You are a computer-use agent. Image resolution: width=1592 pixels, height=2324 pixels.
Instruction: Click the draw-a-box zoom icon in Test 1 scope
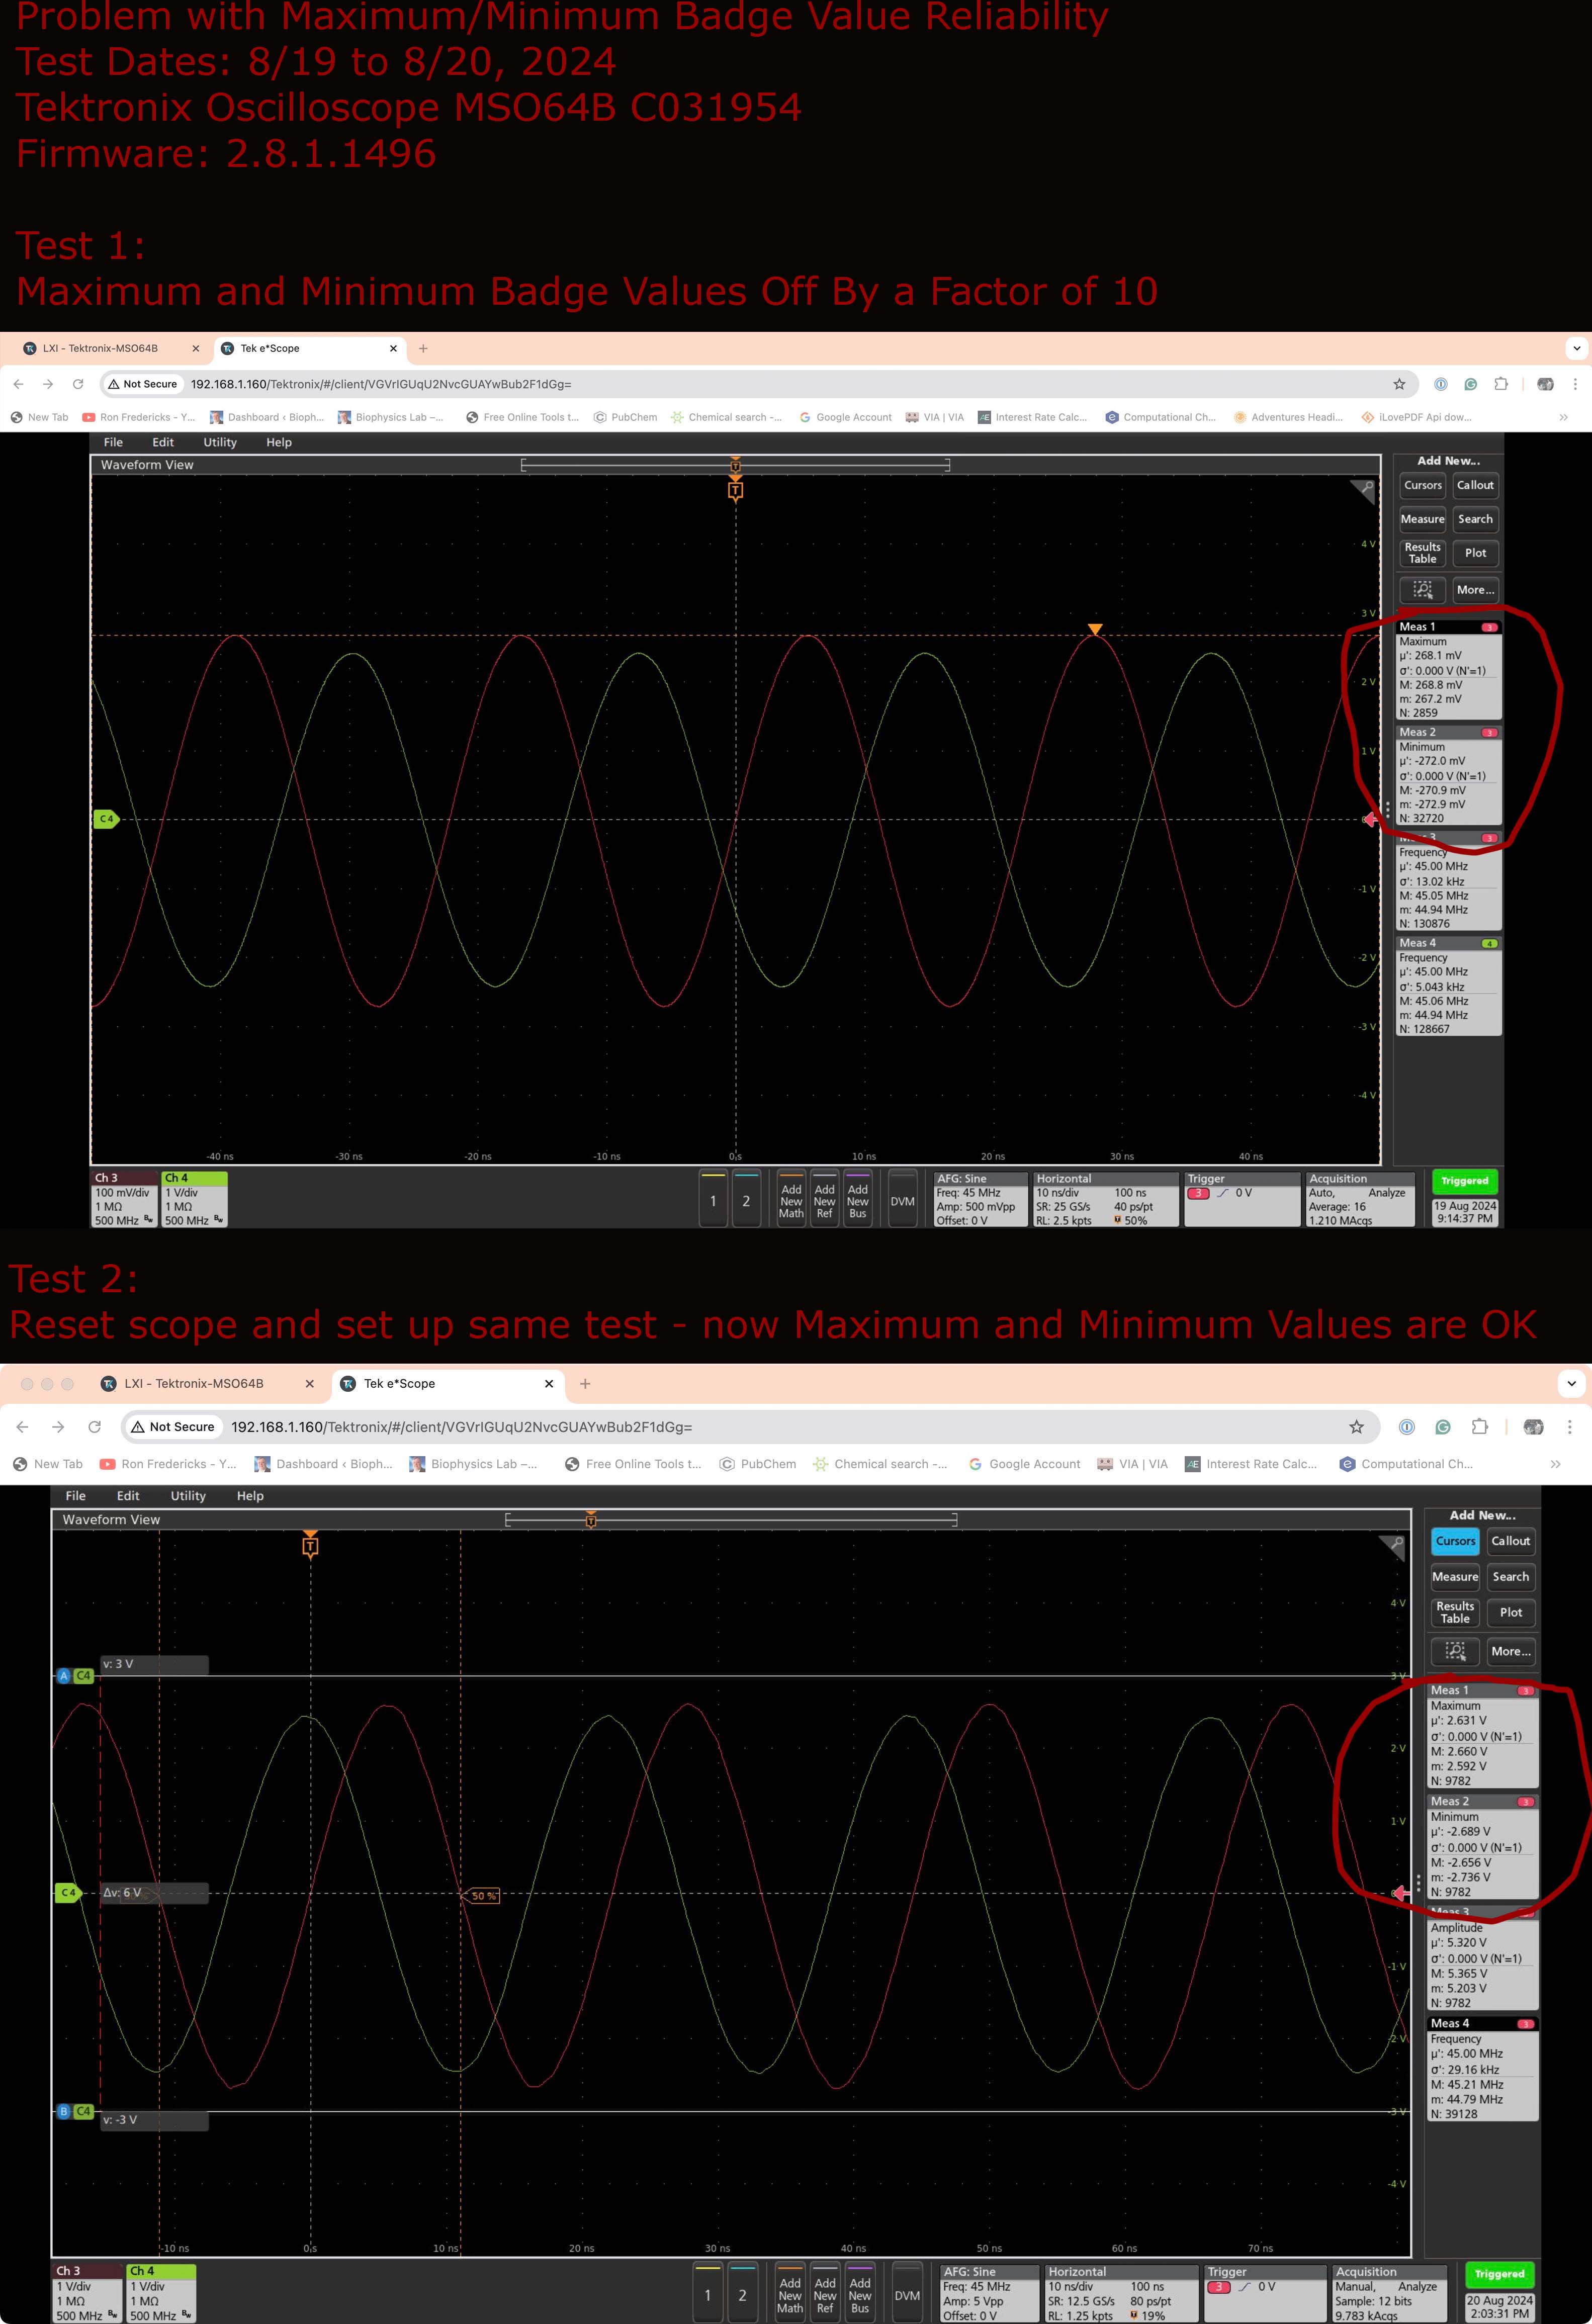(1422, 589)
